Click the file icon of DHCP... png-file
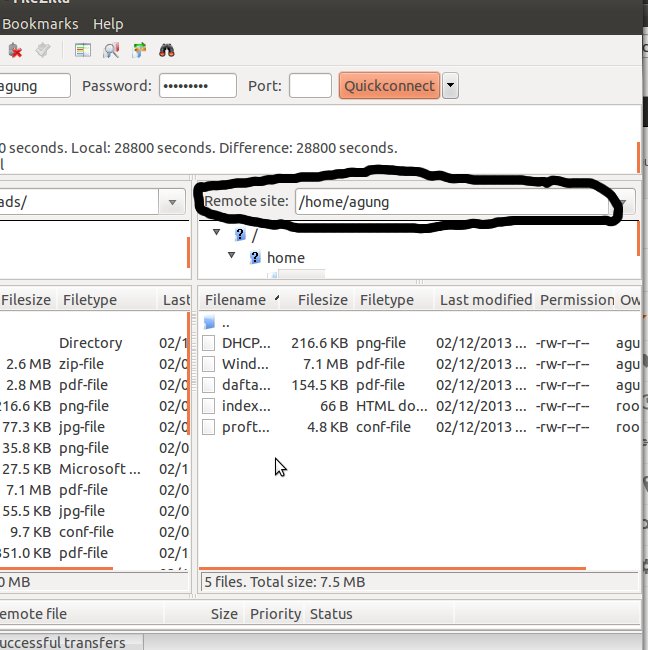This screenshot has width=650, height=650. pos(209,343)
